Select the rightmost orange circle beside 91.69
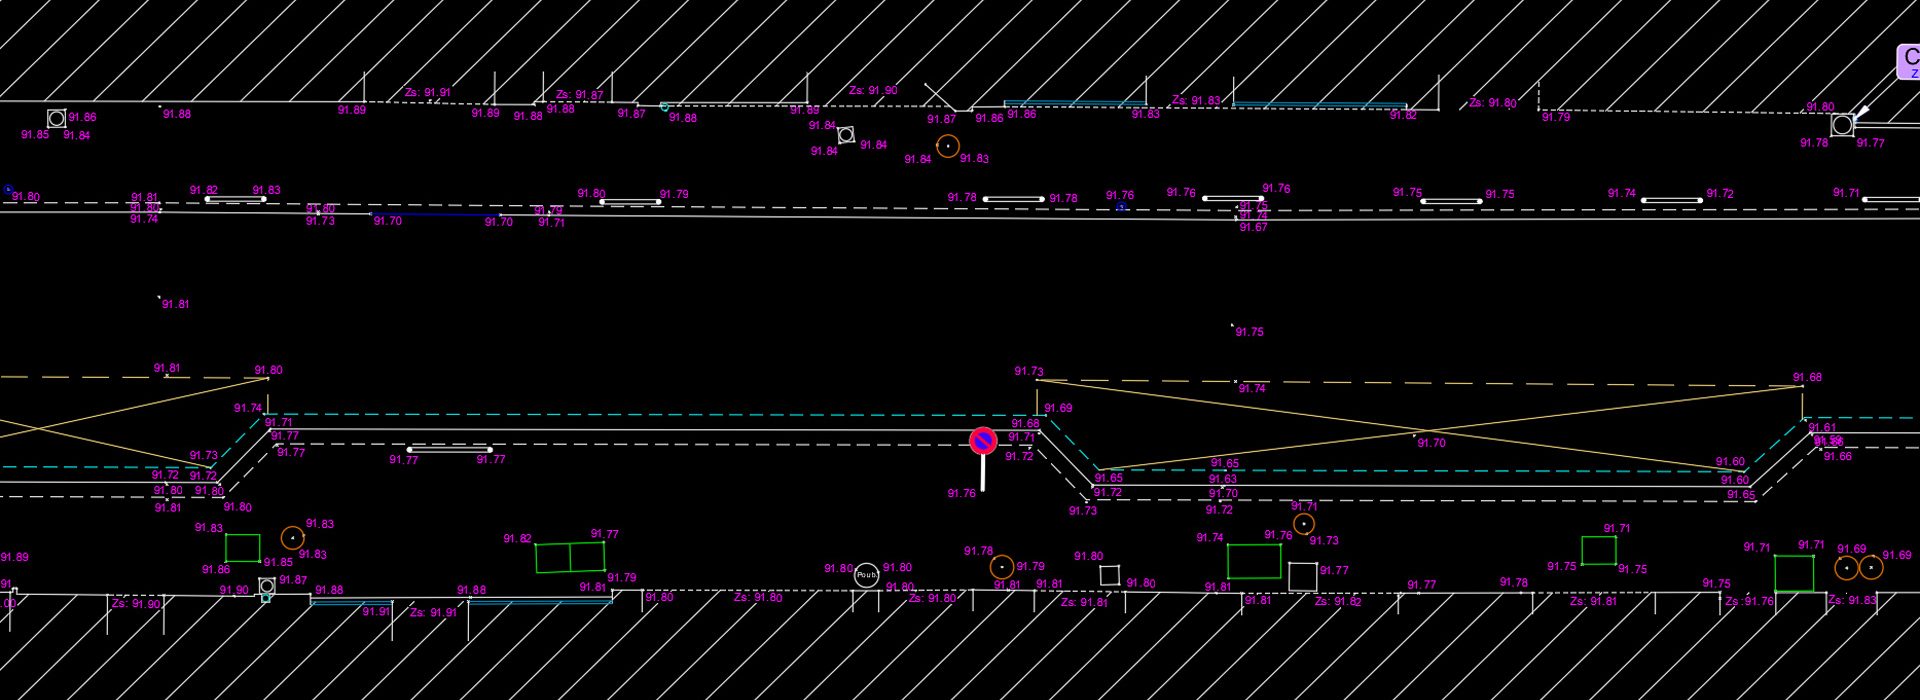Image resolution: width=1920 pixels, height=700 pixels. pyautogui.click(x=1870, y=568)
